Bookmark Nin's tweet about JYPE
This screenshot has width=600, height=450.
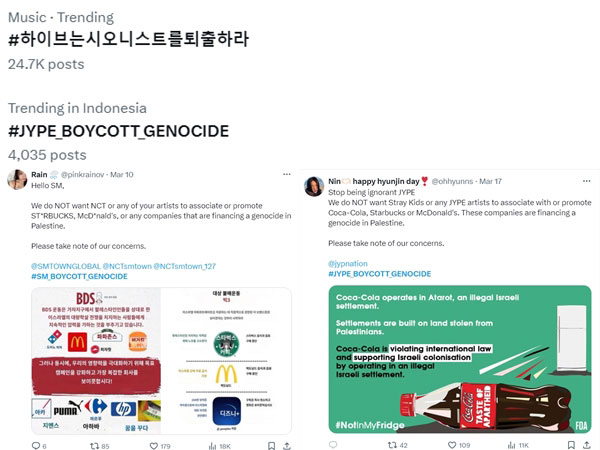coord(571,445)
